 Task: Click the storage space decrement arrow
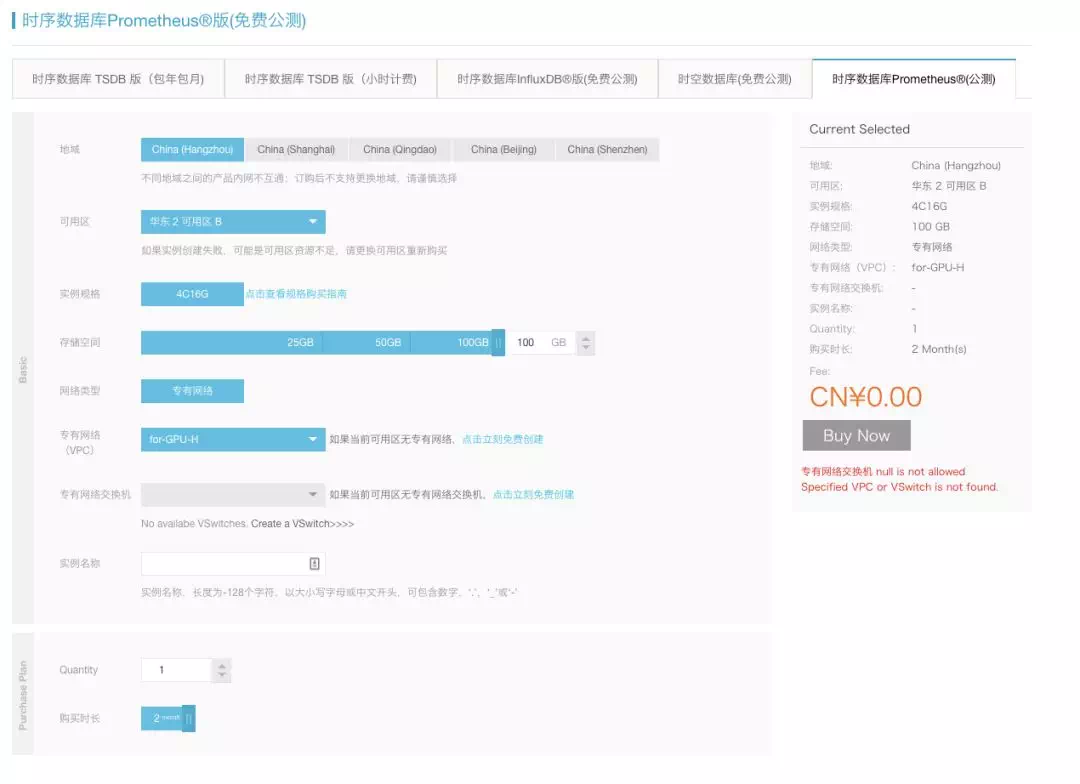[x=585, y=347]
